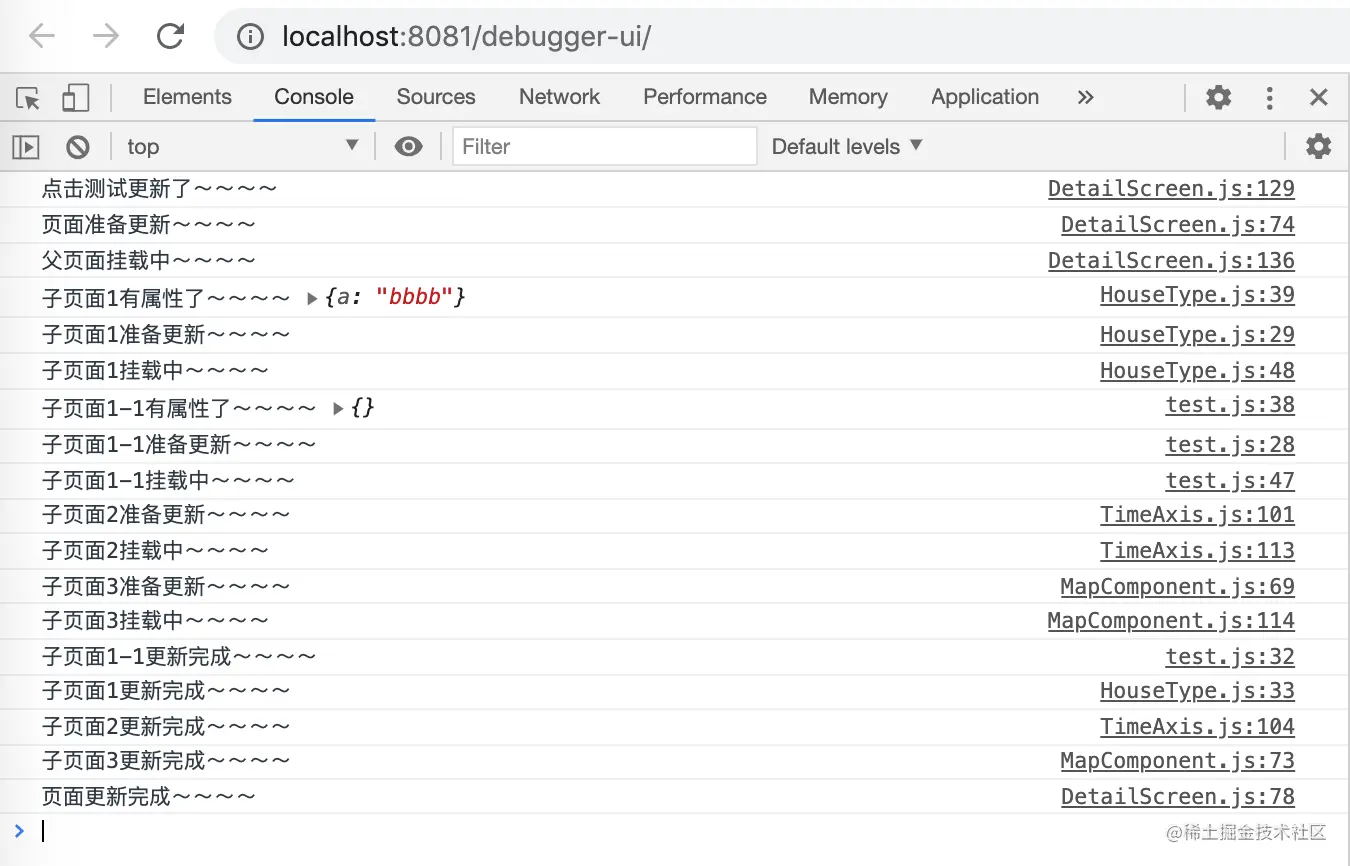Expand the empty {} logged object
The width and height of the screenshot is (1350, 866).
point(339,408)
